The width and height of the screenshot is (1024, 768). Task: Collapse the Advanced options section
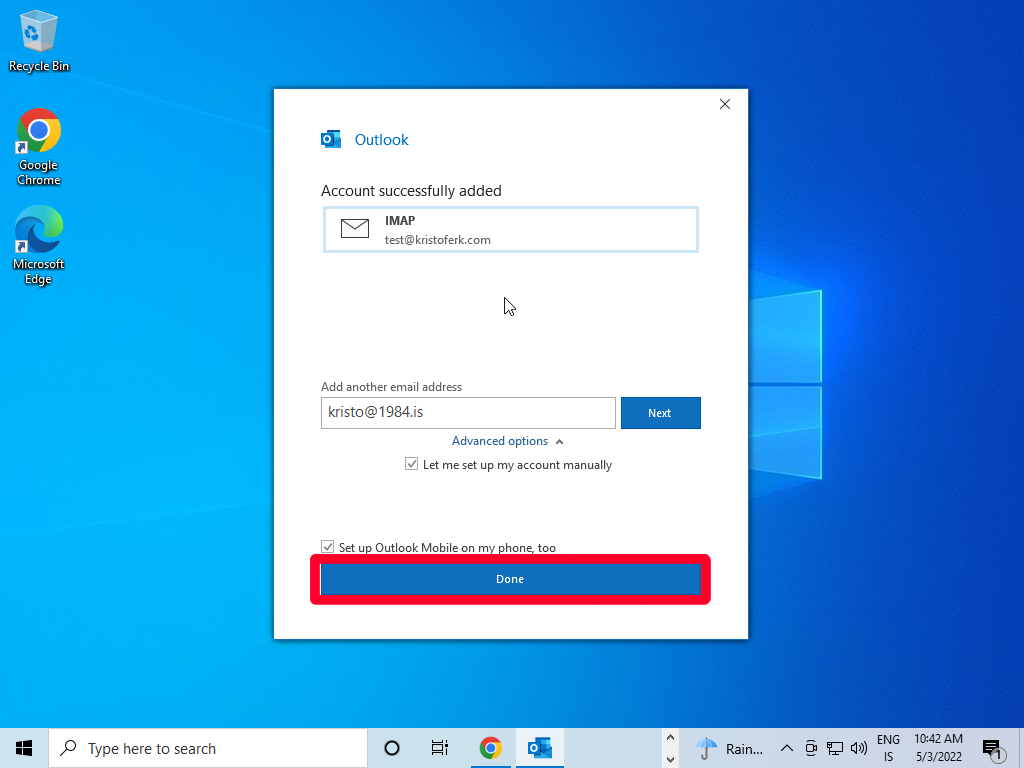coord(507,441)
